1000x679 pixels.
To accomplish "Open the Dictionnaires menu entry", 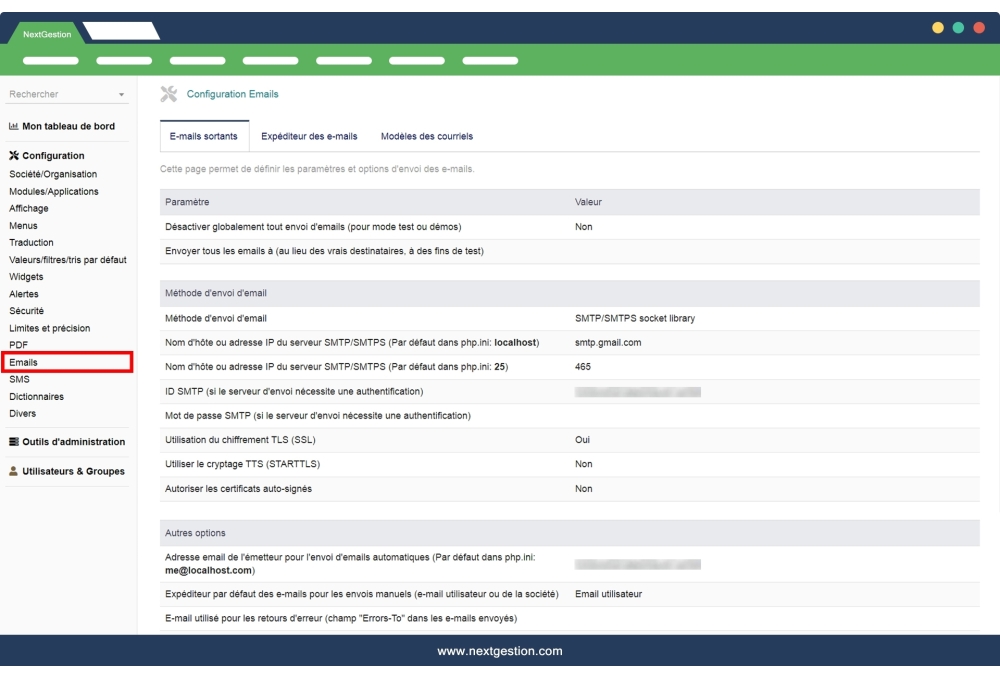I will (x=36, y=396).
